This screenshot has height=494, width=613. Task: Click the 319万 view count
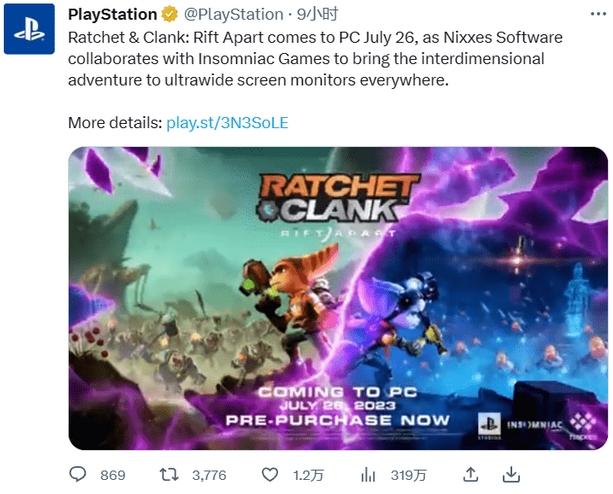click(406, 474)
